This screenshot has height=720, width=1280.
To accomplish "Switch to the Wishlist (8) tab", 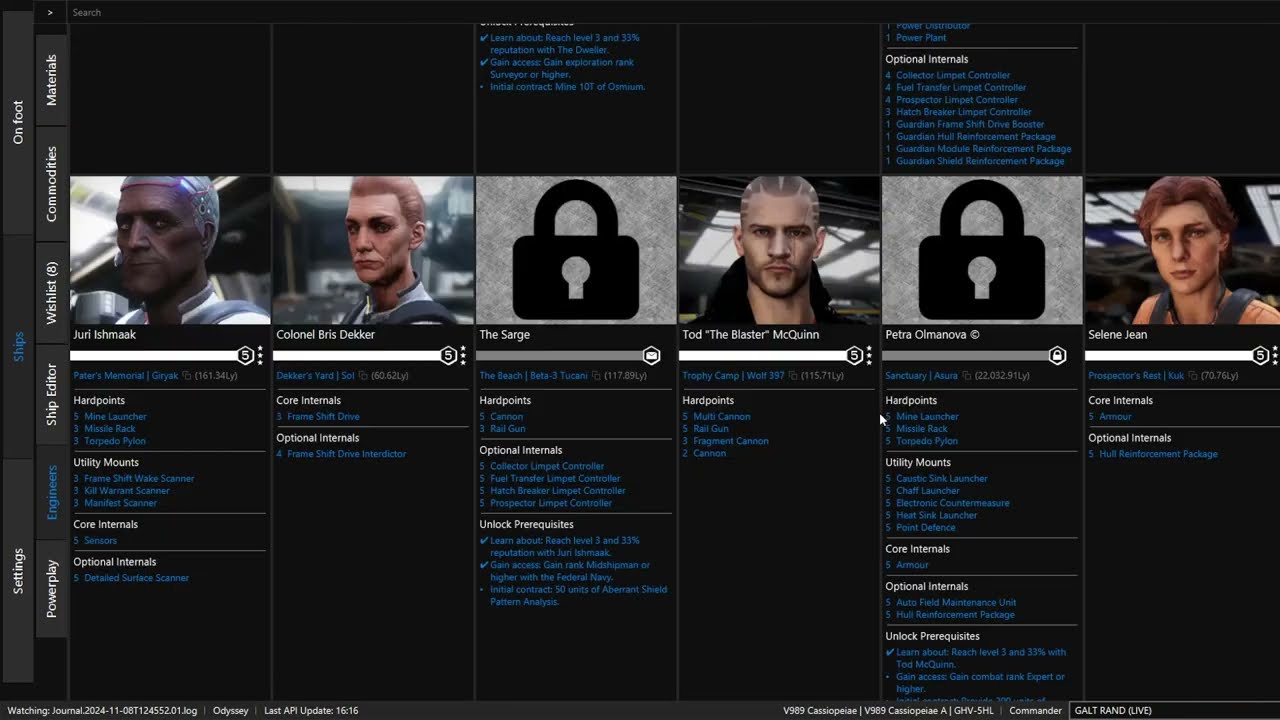I will pos(52,293).
